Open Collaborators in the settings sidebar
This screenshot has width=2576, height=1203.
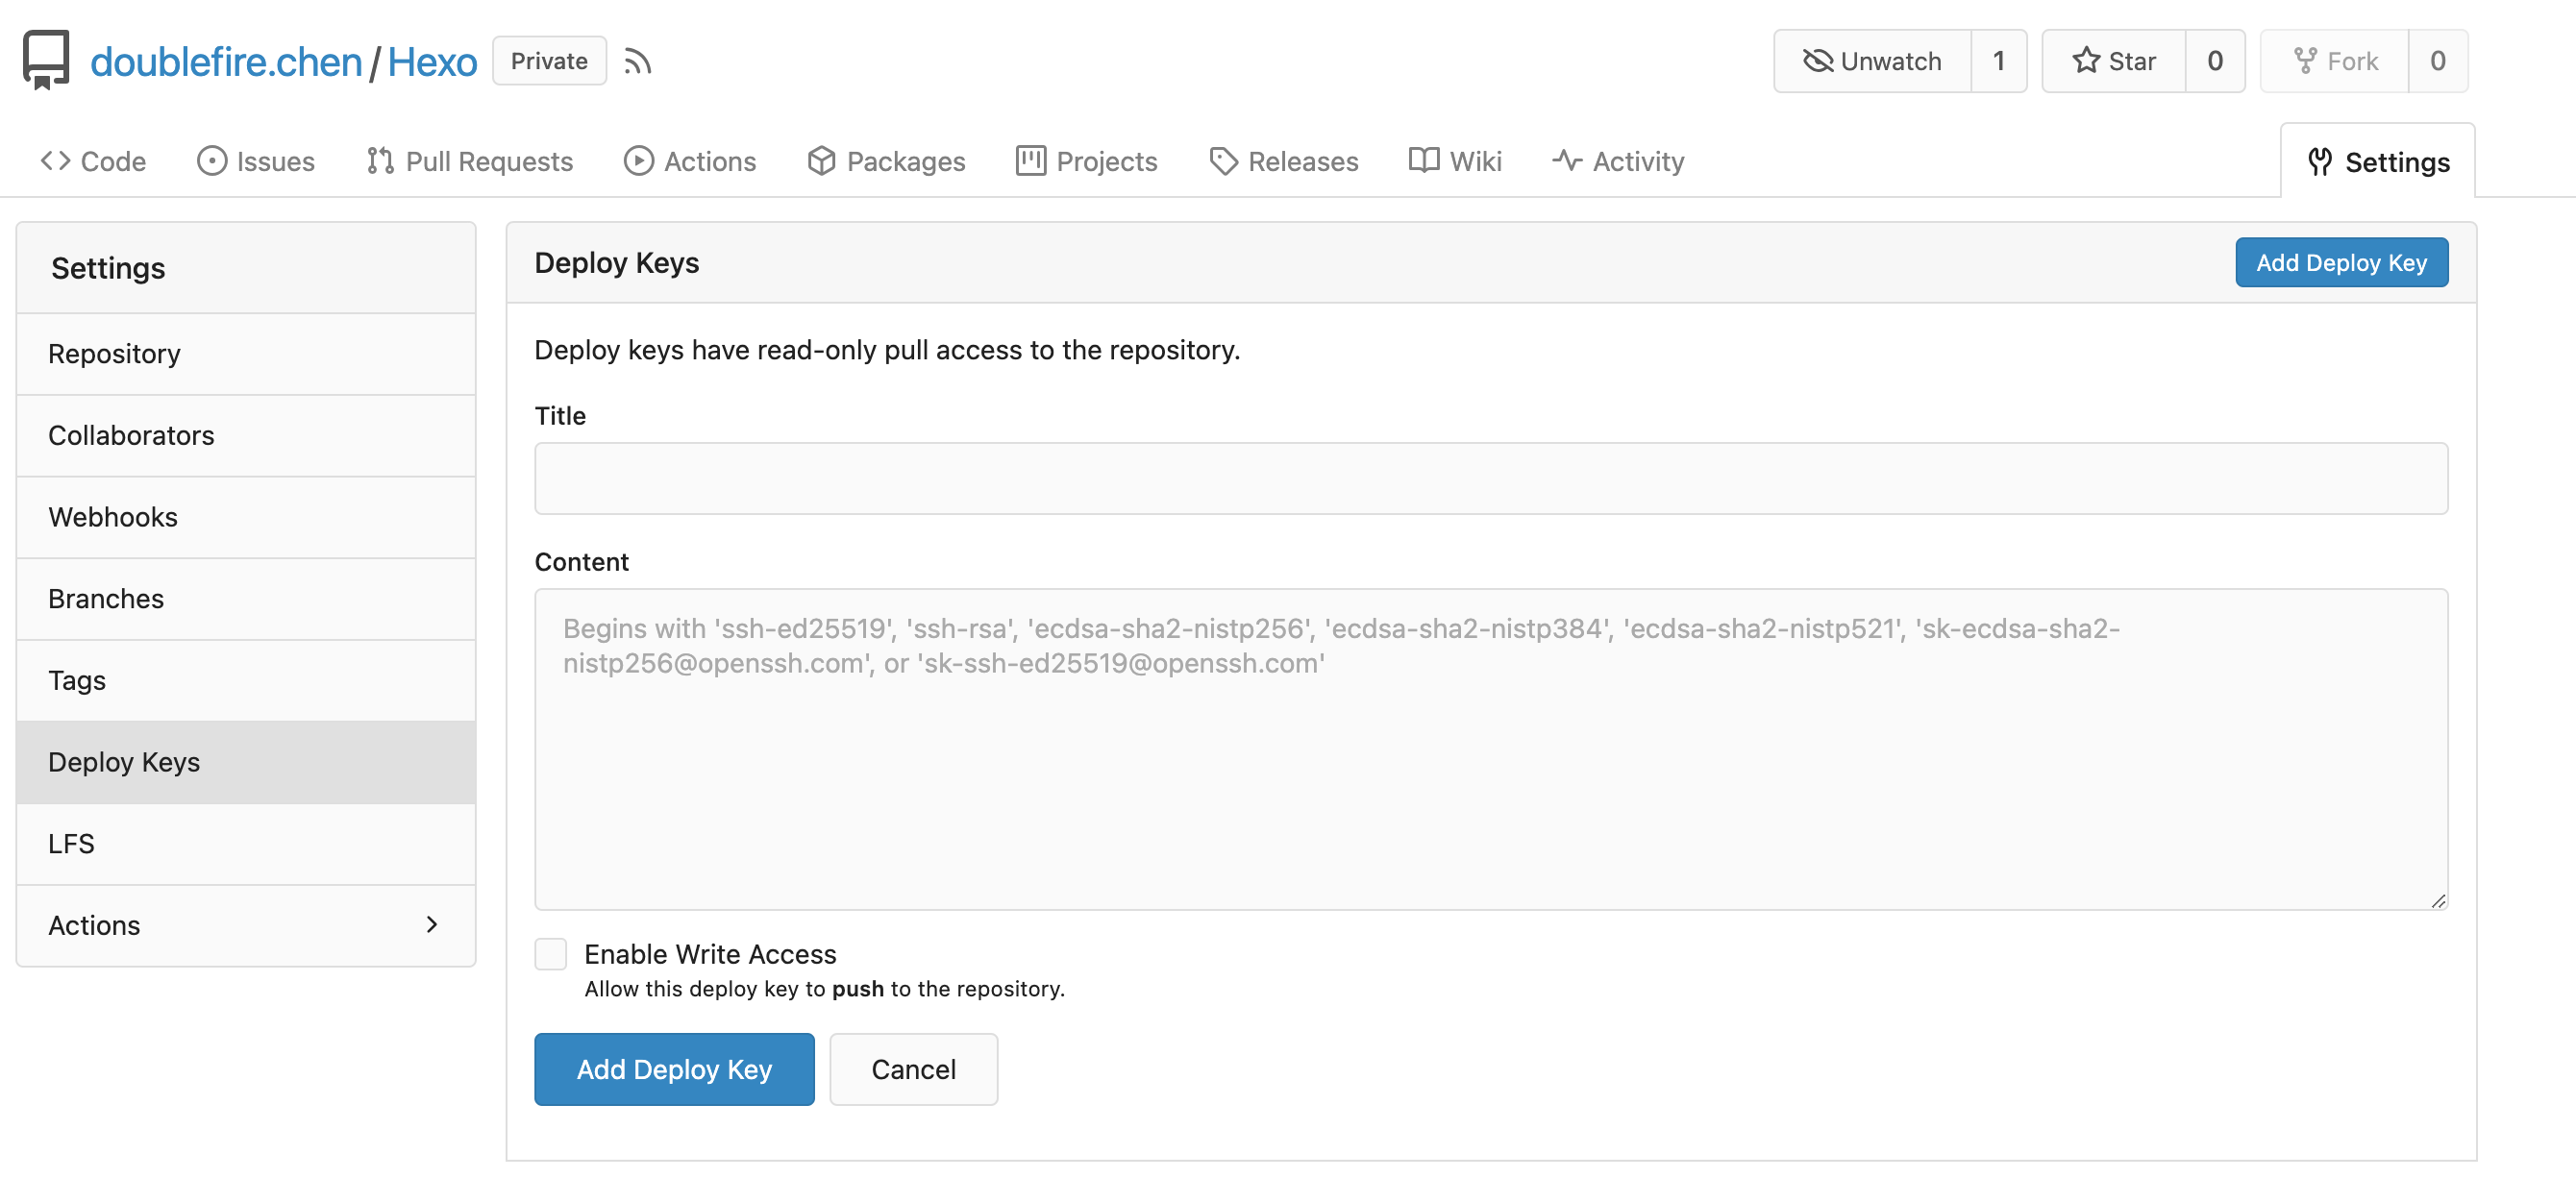tap(131, 435)
